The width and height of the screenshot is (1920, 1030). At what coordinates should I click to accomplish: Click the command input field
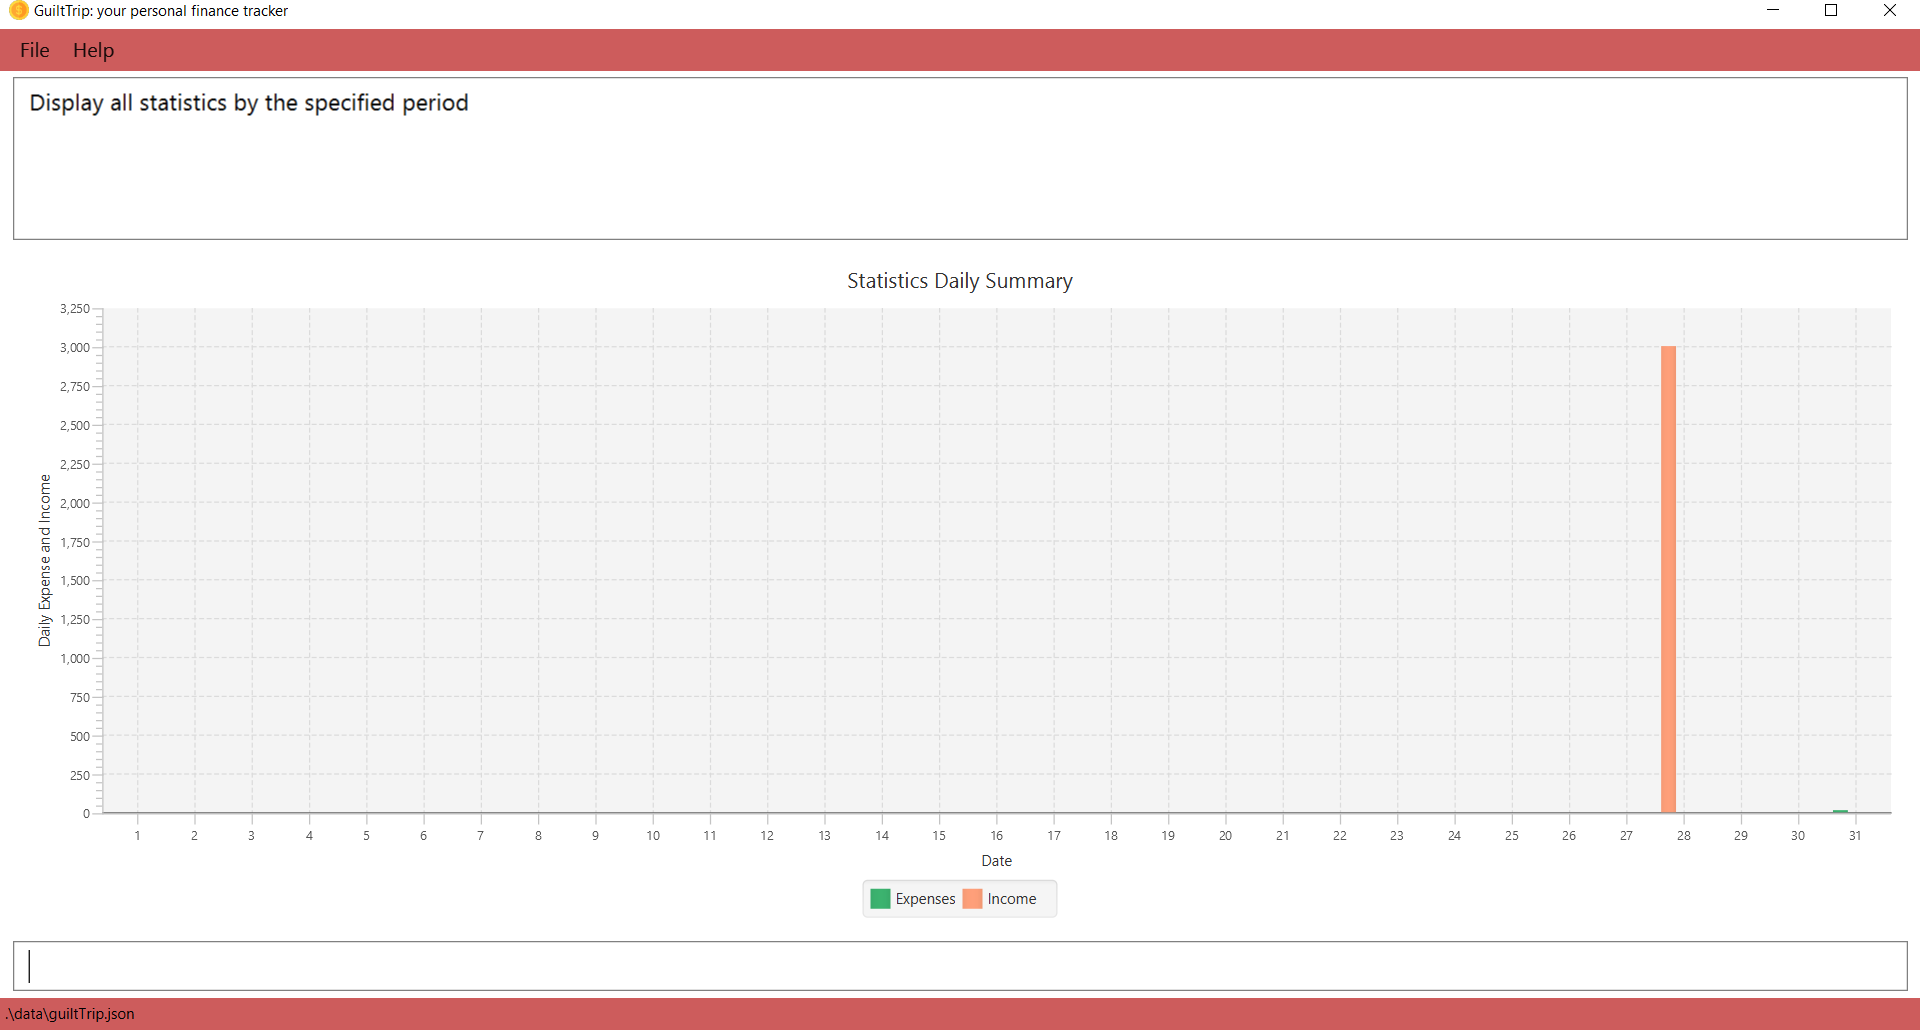tap(960, 966)
